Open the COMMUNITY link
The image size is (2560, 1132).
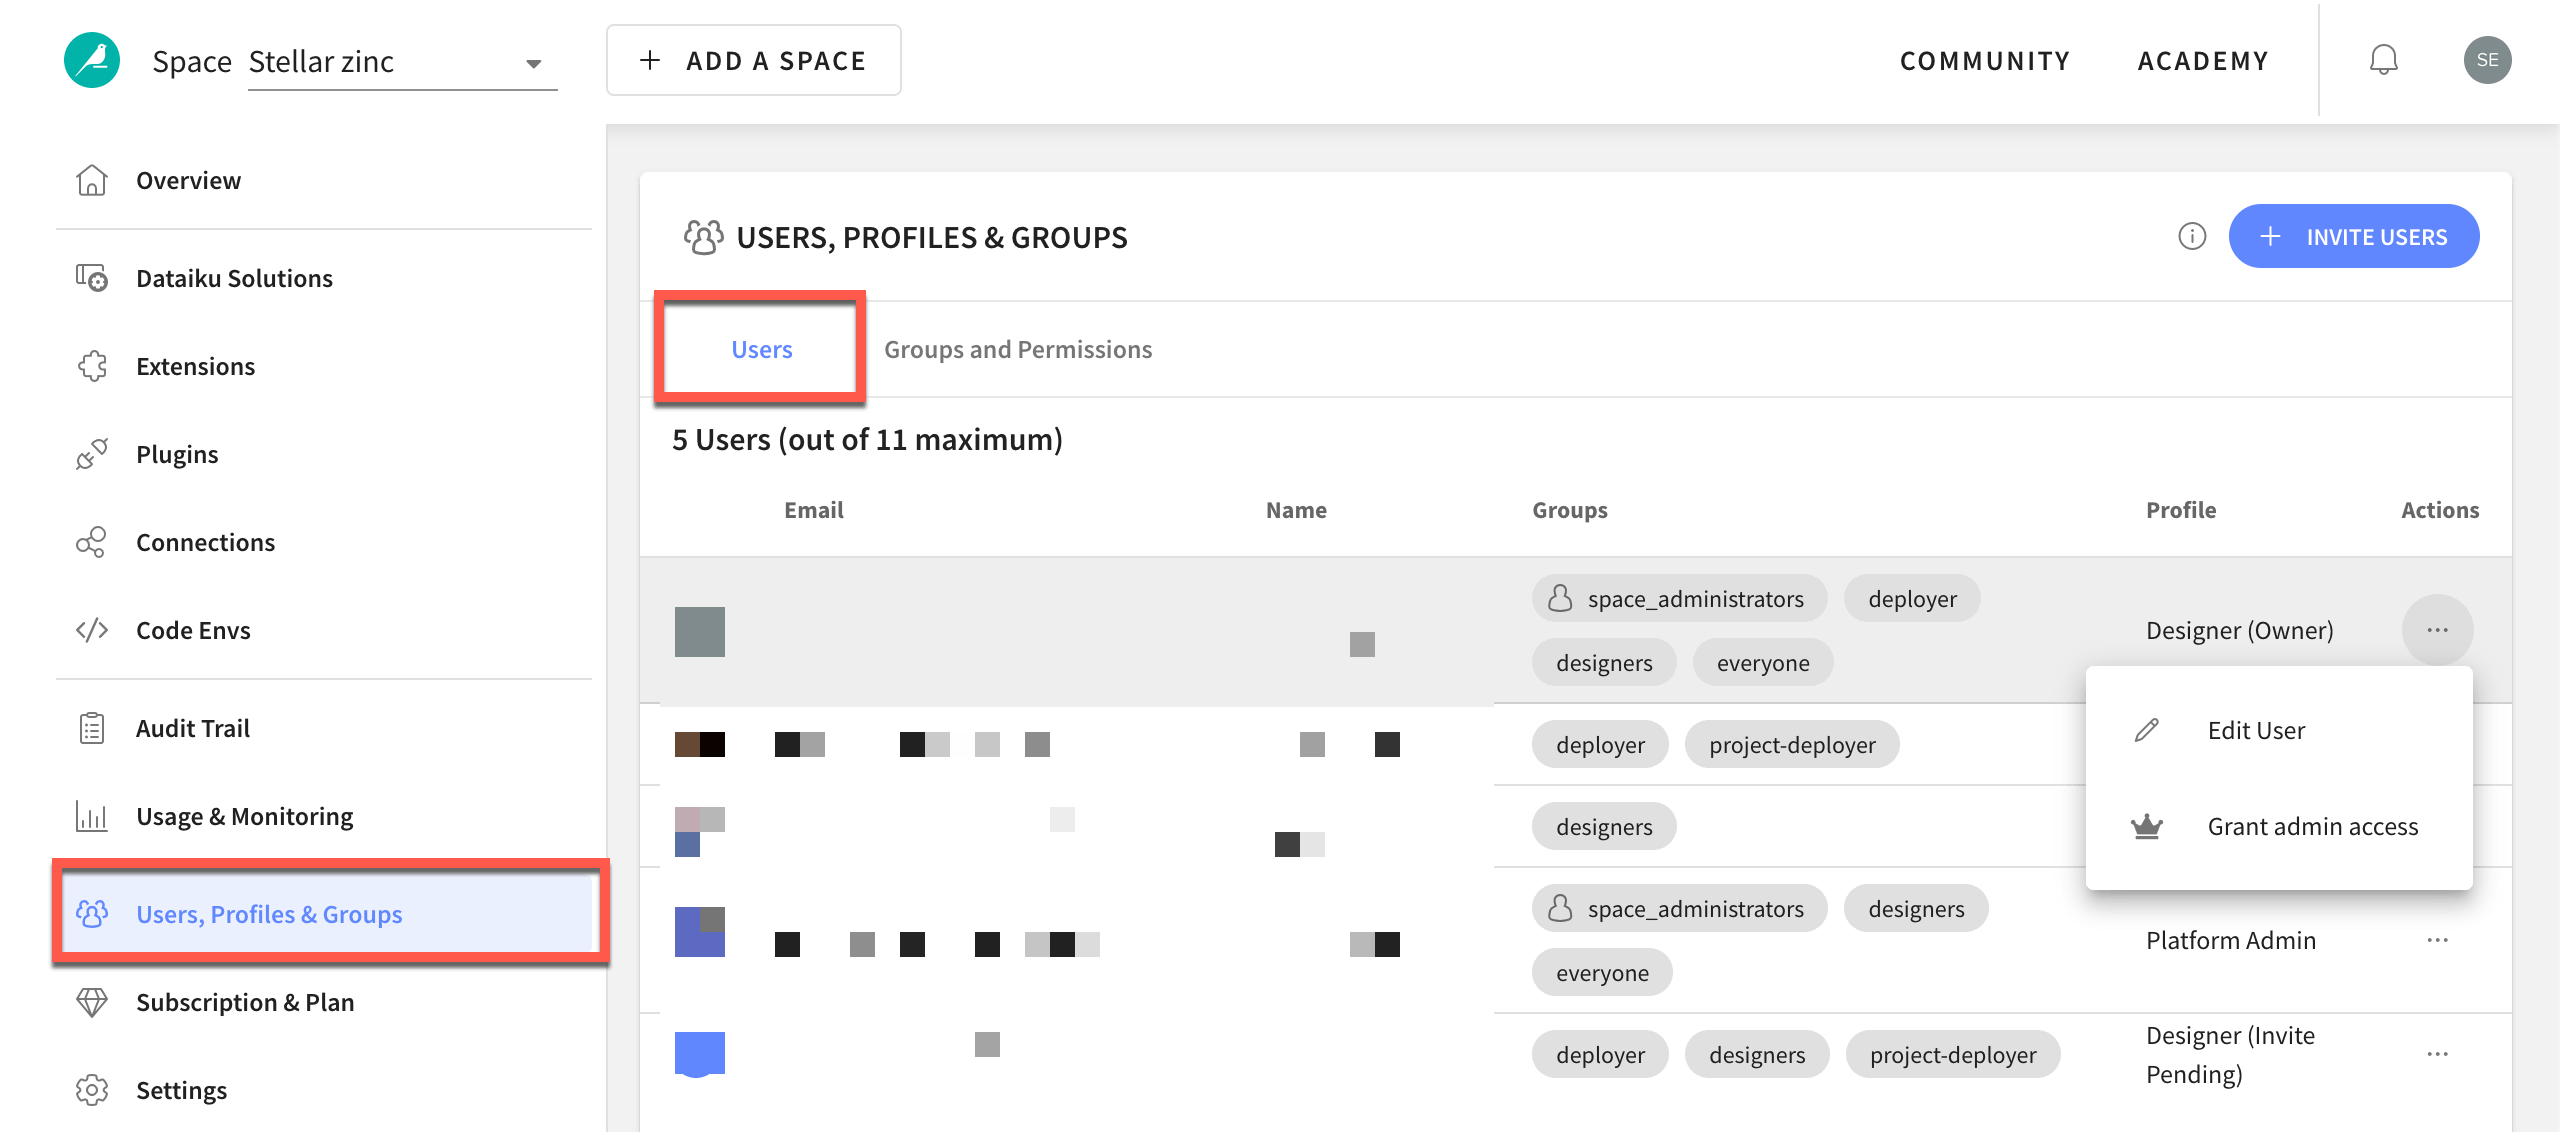point(1985,61)
